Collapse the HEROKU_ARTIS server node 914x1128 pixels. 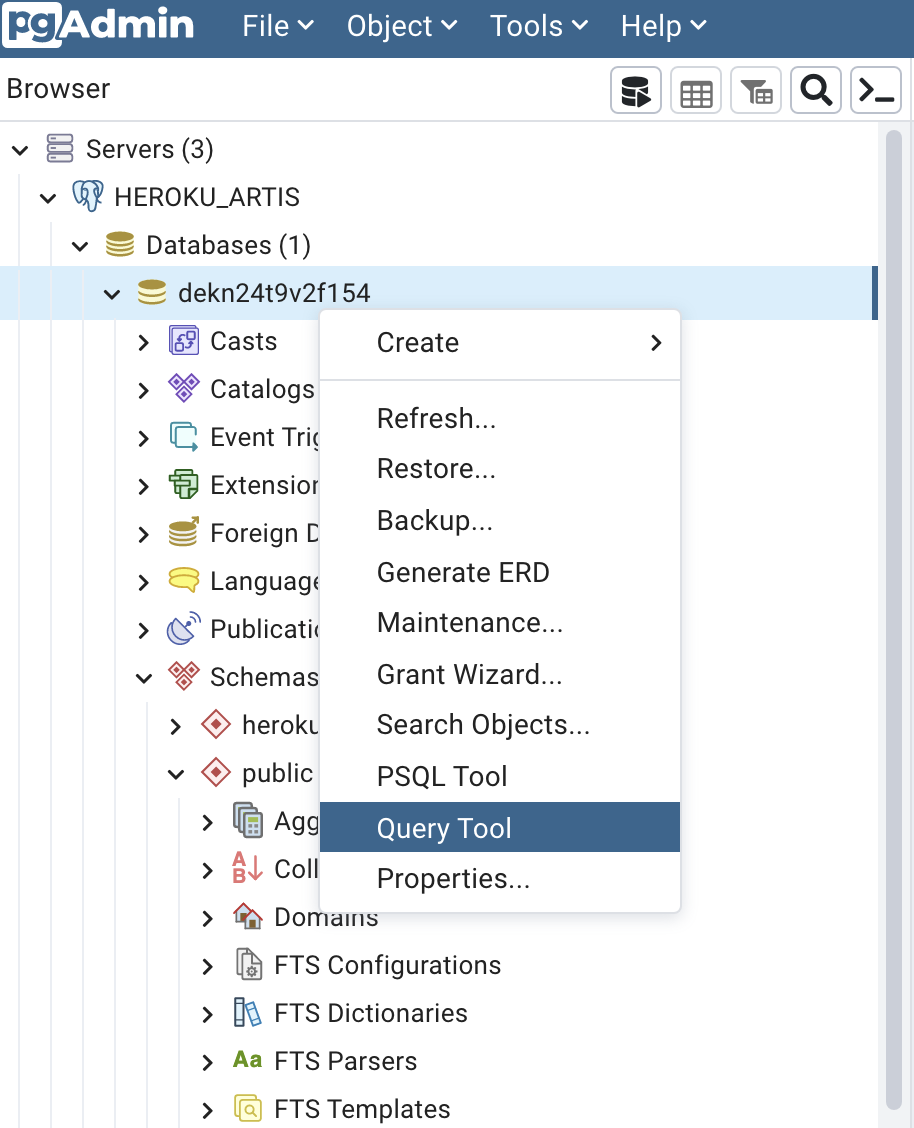(x=48, y=198)
